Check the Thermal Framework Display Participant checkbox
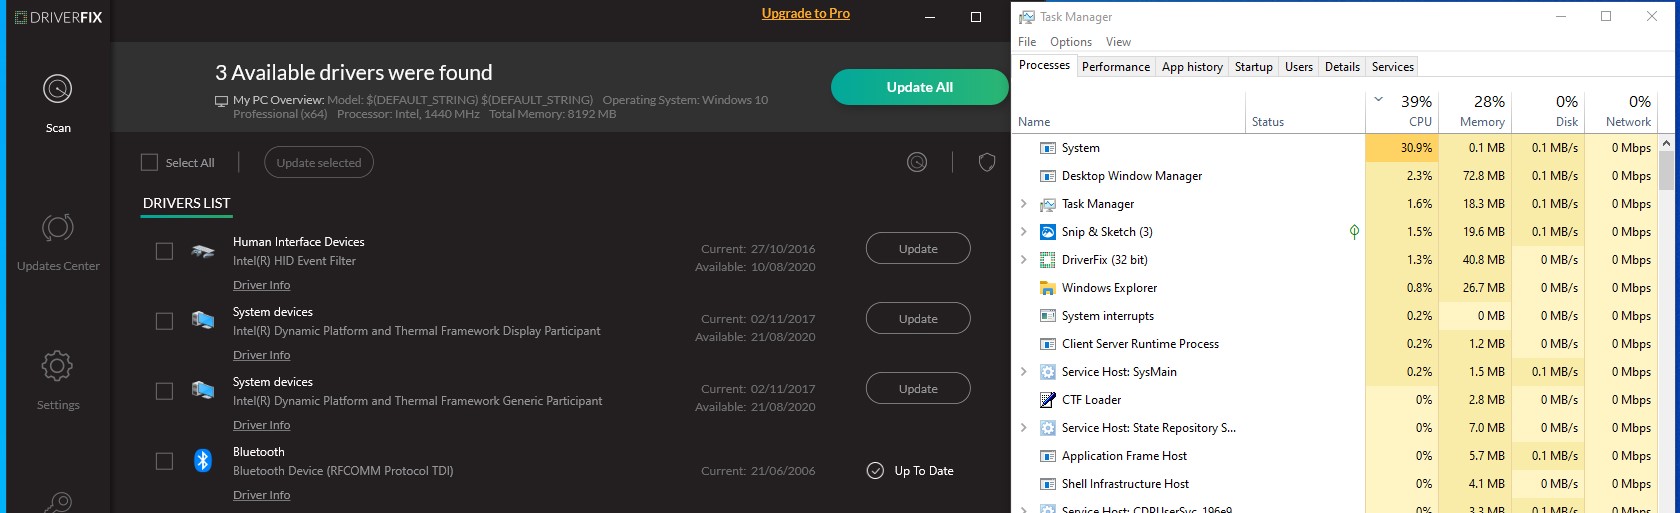The width and height of the screenshot is (1680, 513). pos(164,321)
